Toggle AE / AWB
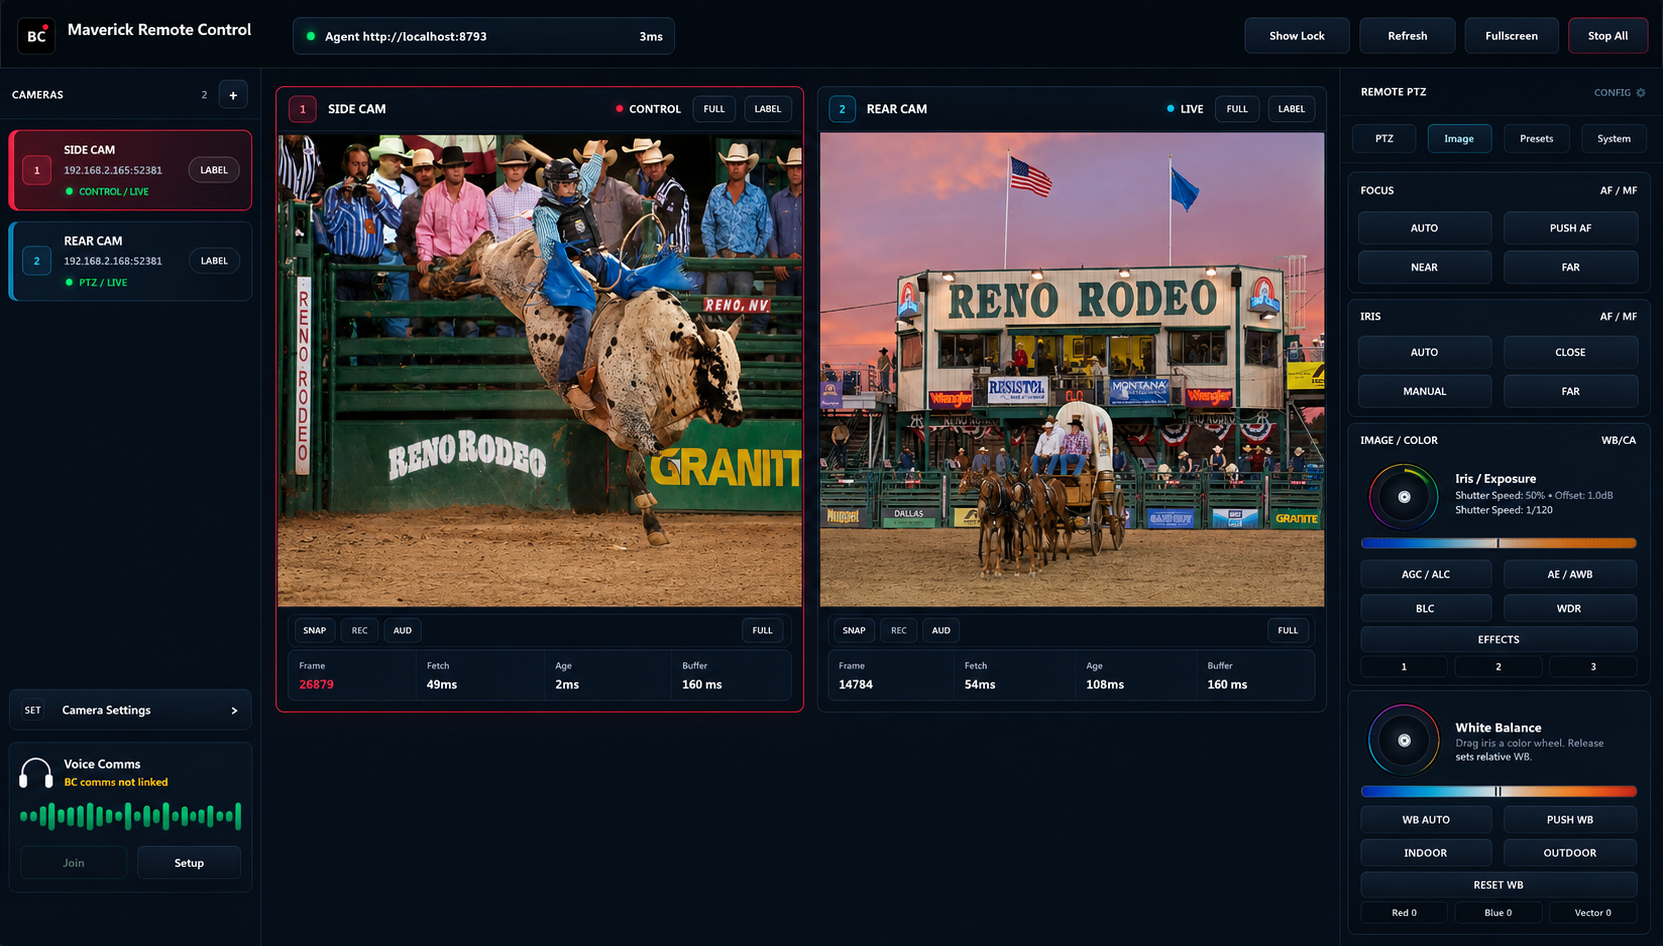 coord(1569,574)
